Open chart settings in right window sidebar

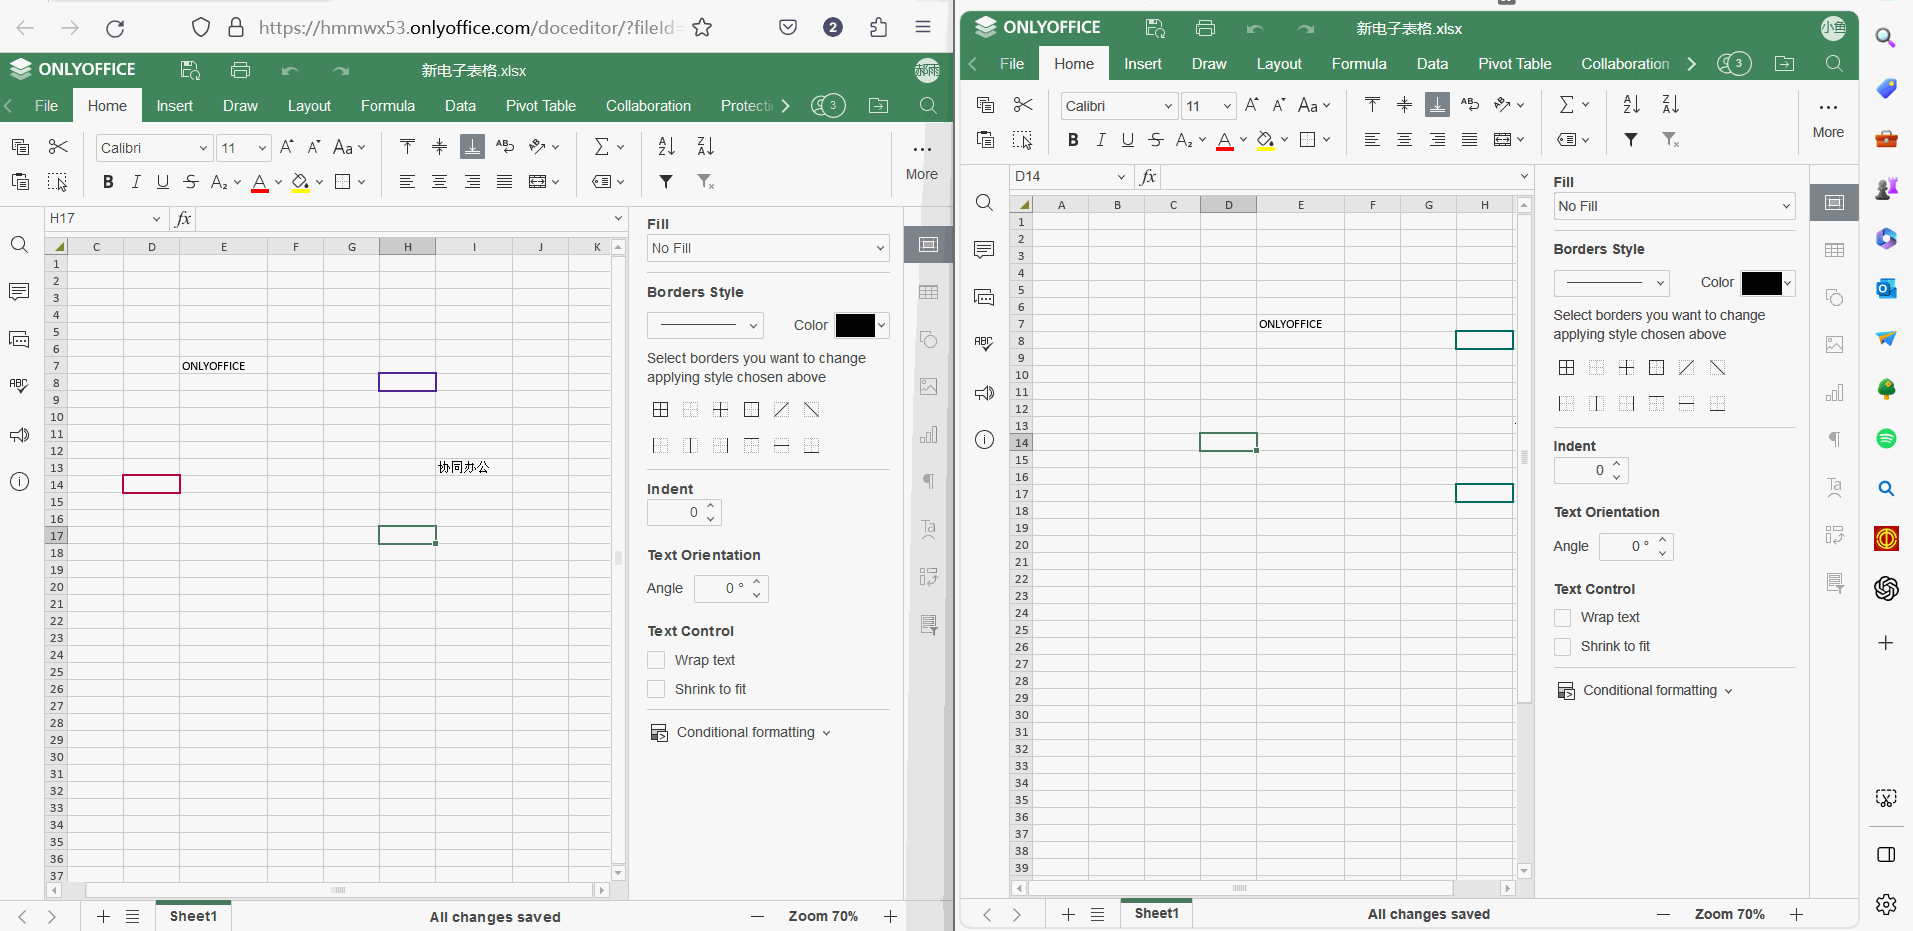pos(1834,393)
